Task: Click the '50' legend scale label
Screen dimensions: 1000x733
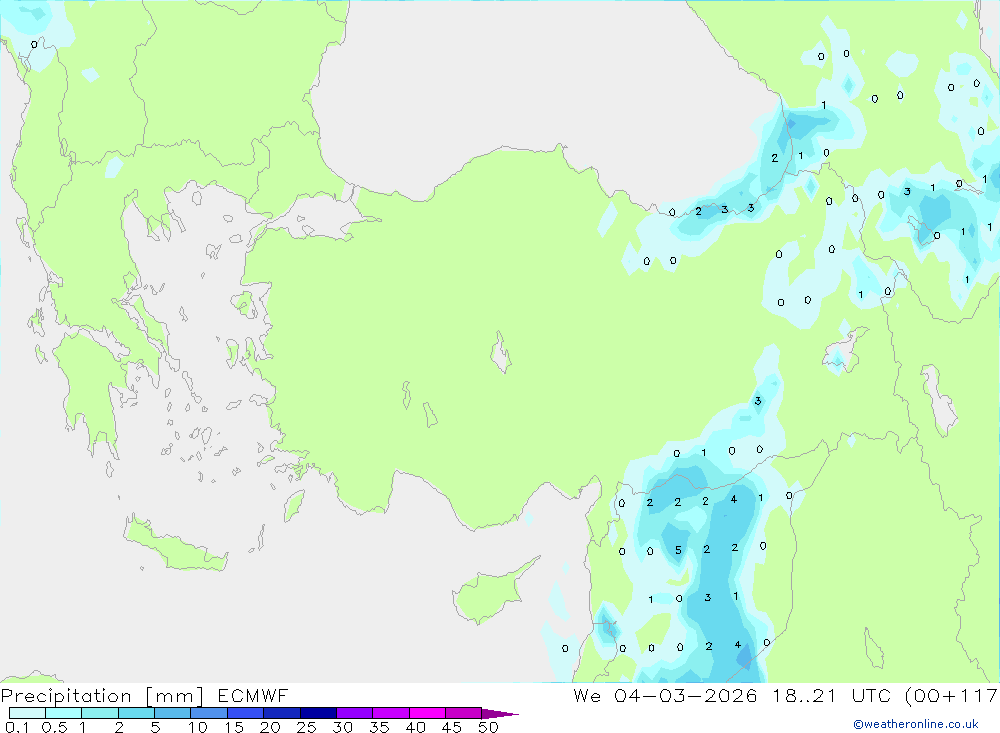Action: [x=488, y=727]
